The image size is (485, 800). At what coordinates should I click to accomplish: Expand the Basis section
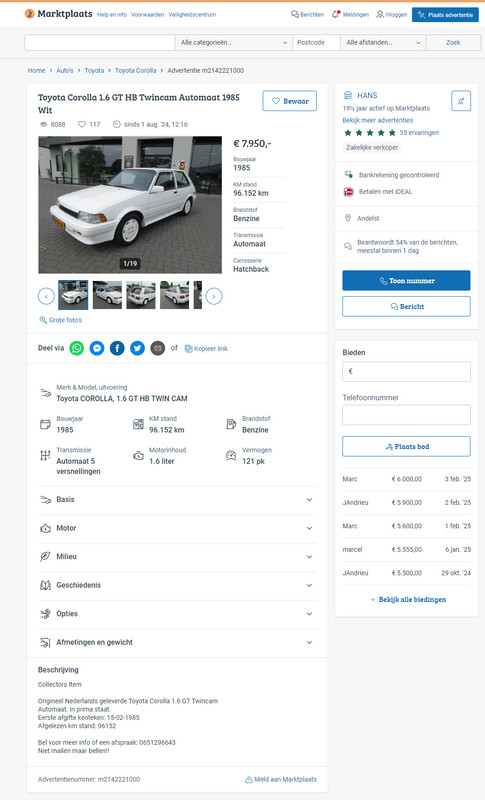click(177, 499)
